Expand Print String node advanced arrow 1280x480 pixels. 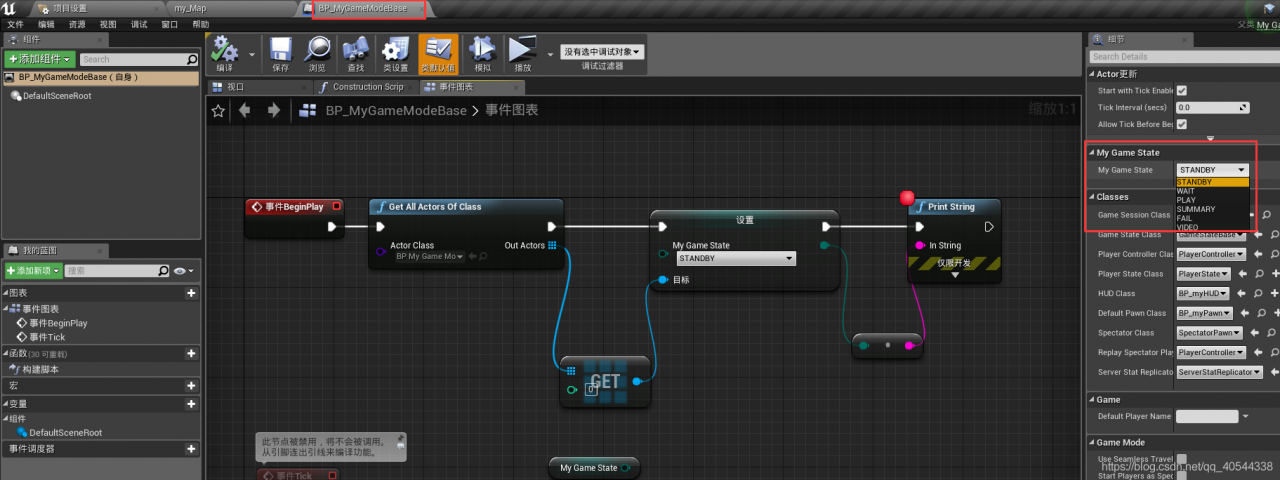954,275
